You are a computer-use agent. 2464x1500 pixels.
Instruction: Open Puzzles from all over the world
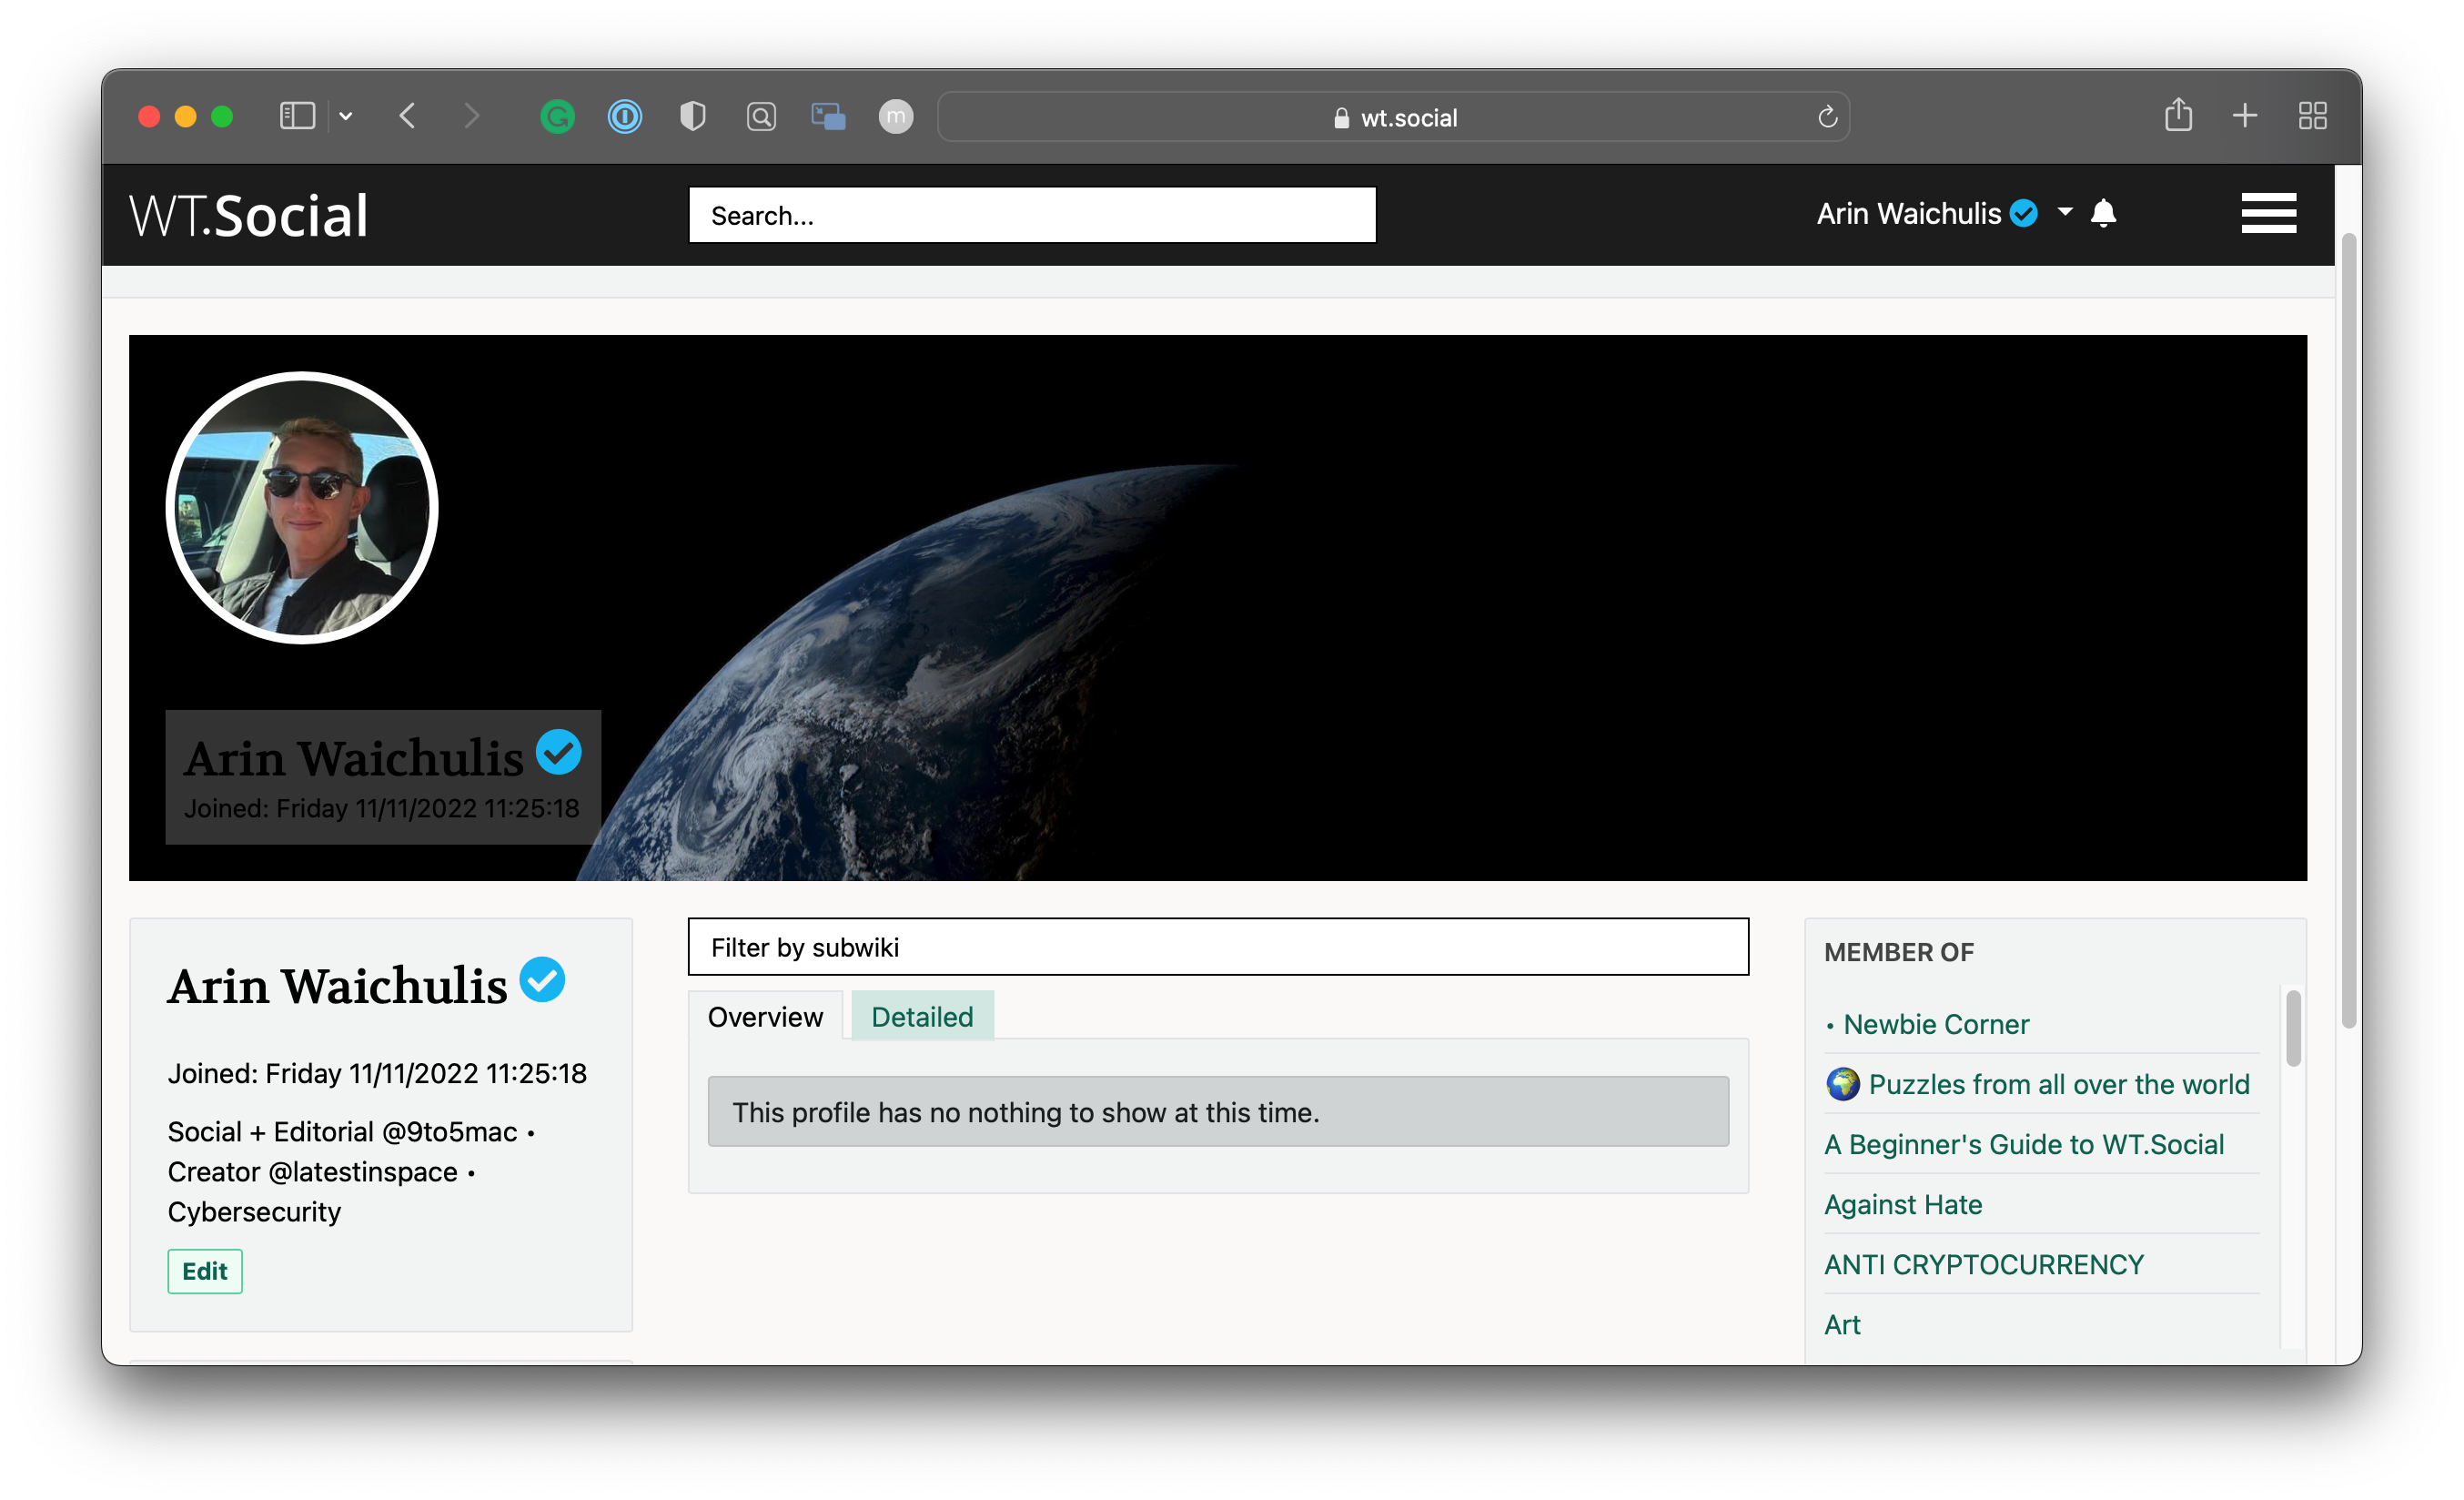point(2059,1084)
